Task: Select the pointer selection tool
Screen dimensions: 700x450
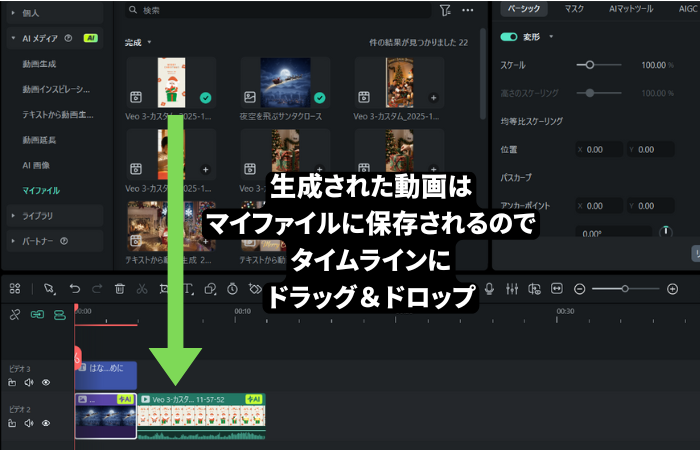Action: [x=49, y=289]
